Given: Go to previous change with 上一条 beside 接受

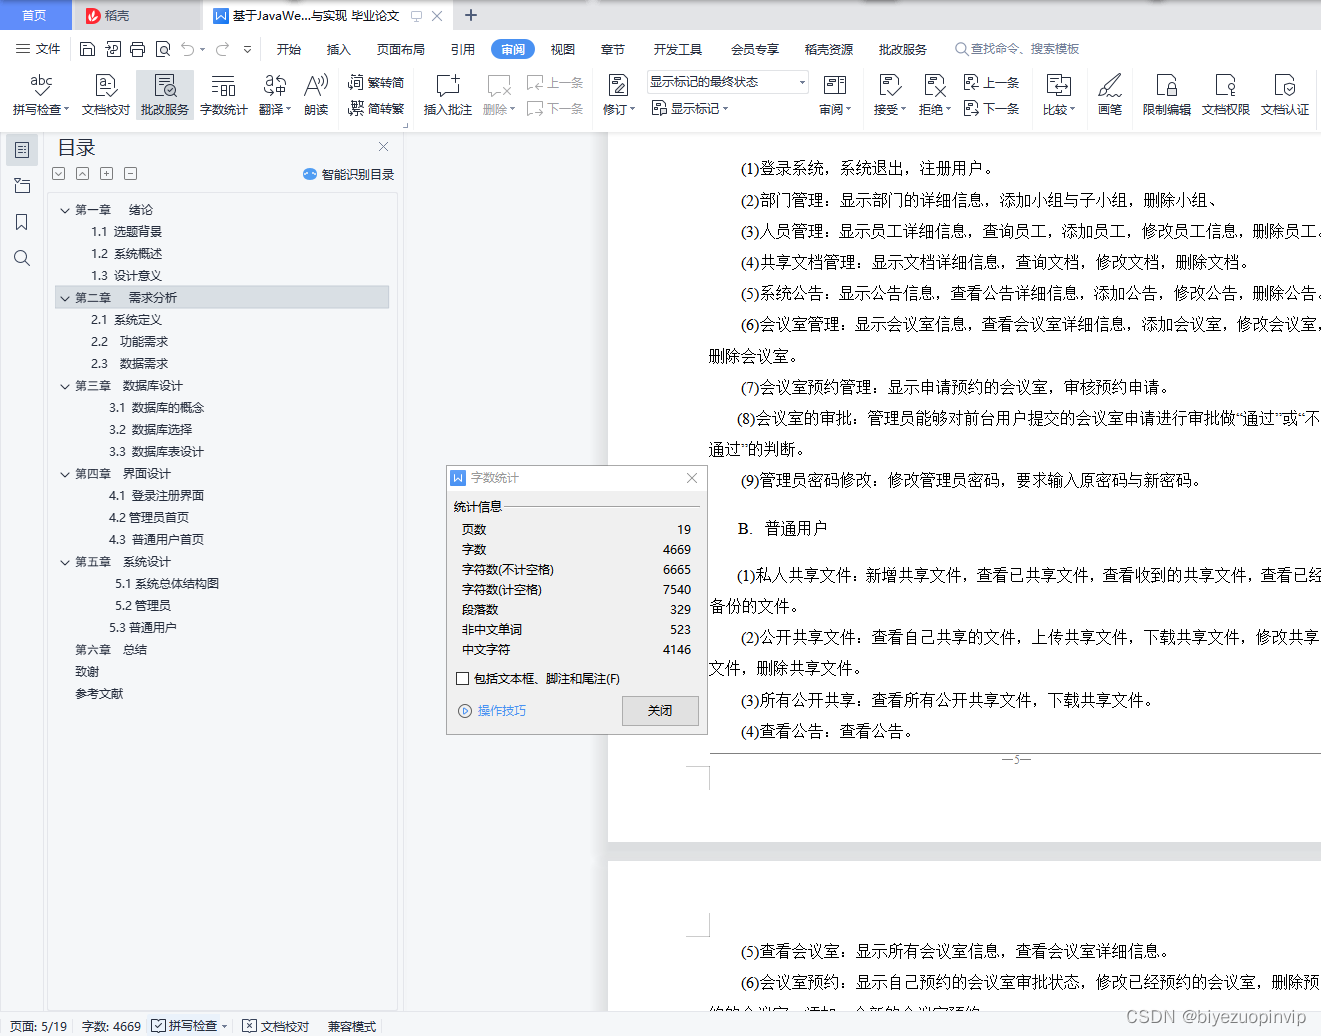Looking at the screenshot, I should [992, 82].
